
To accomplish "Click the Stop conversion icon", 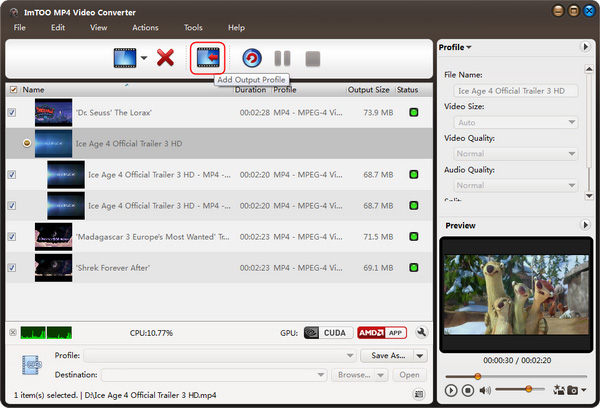I will tap(313, 59).
